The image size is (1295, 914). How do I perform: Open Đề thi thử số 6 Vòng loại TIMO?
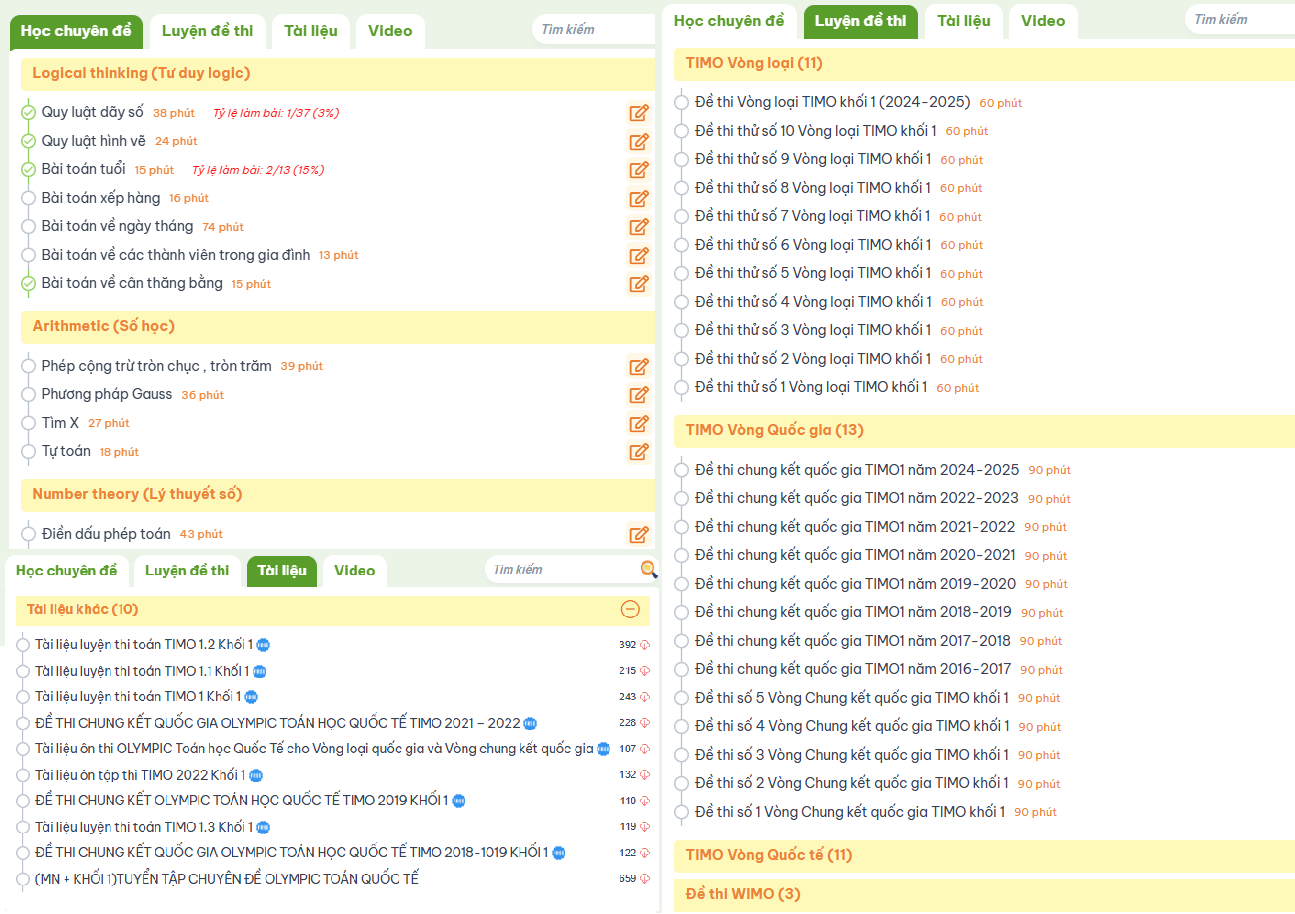tap(813, 245)
